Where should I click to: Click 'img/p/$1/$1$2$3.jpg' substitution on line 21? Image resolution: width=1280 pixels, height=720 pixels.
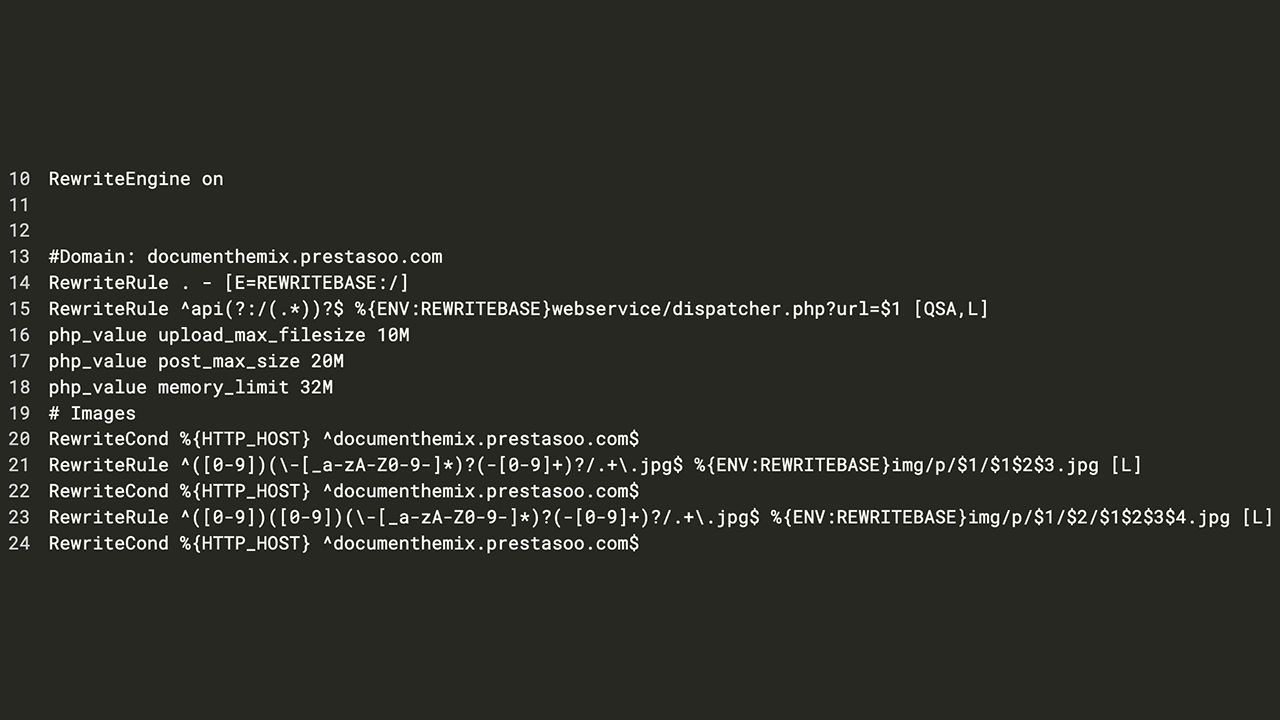coord(995,465)
